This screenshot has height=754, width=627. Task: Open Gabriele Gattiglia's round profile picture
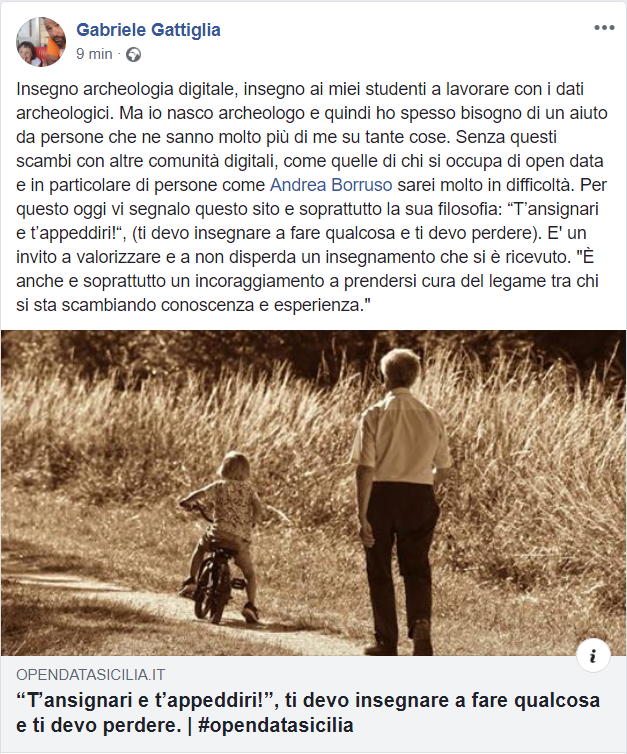coord(41,41)
